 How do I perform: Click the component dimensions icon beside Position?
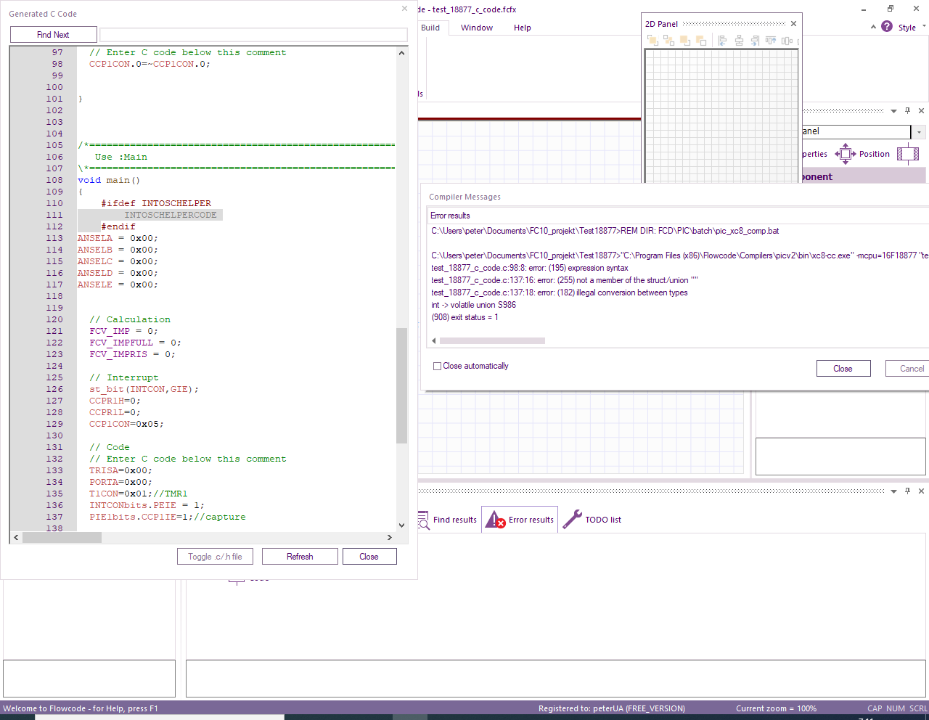tap(908, 154)
